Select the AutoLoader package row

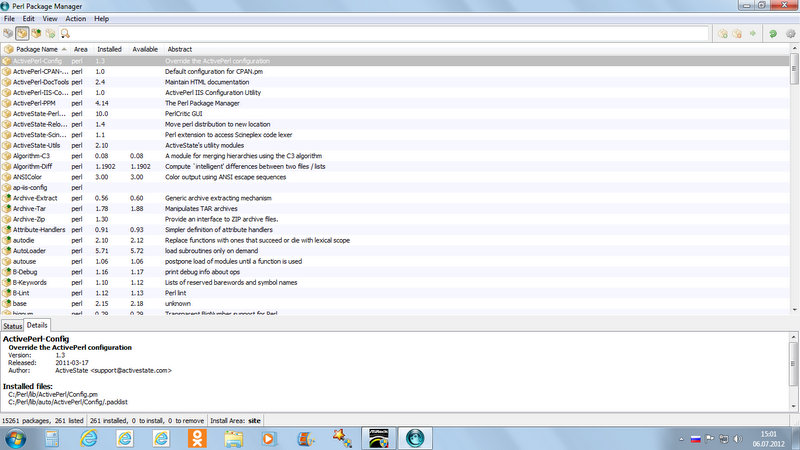[395, 251]
